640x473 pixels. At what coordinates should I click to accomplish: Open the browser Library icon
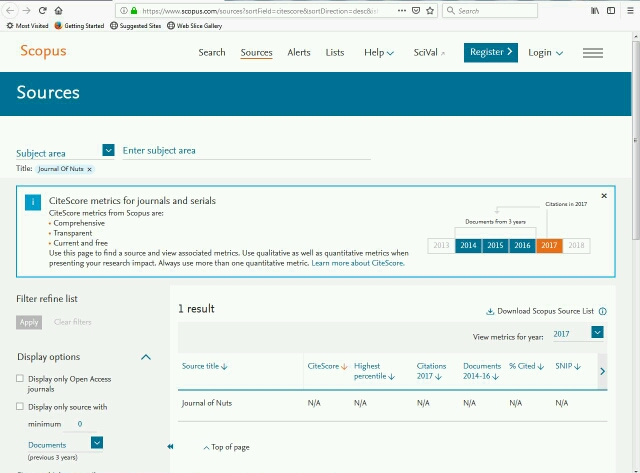click(595, 11)
